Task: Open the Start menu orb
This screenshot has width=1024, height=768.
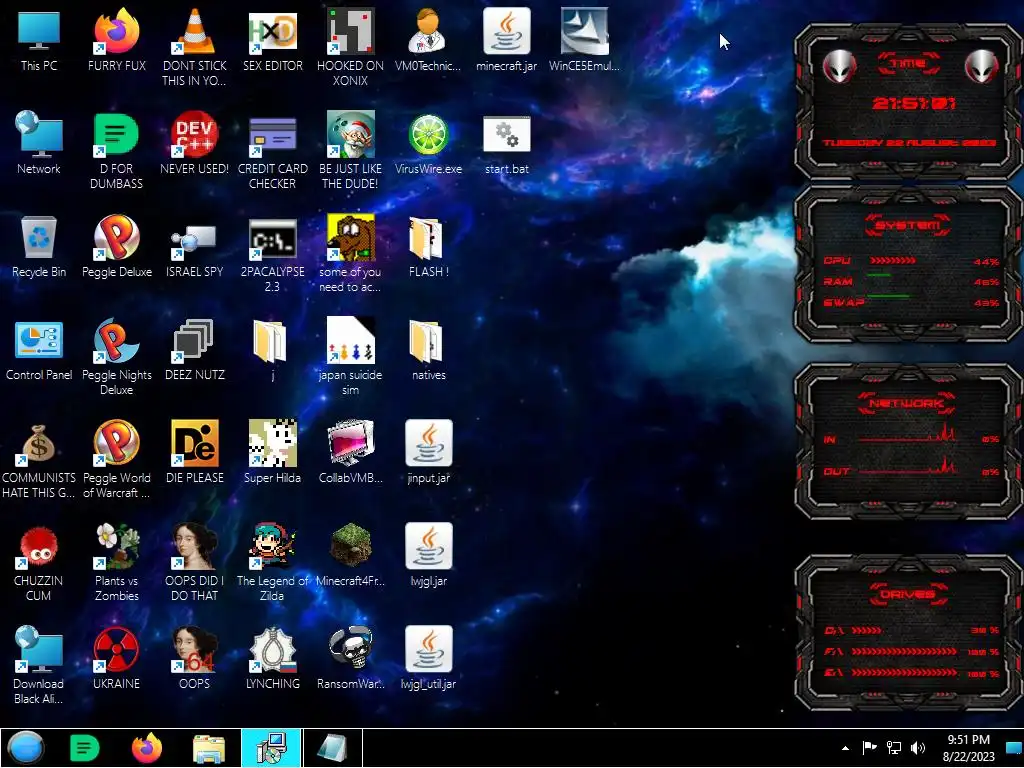Action: pyautogui.click(x=25, y=748)
